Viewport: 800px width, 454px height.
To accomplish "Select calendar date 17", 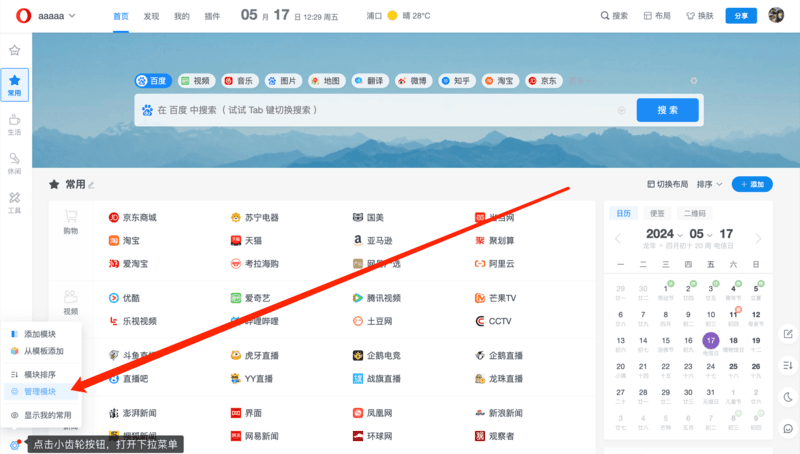I will pyautogui.click(x=711, y=340).
